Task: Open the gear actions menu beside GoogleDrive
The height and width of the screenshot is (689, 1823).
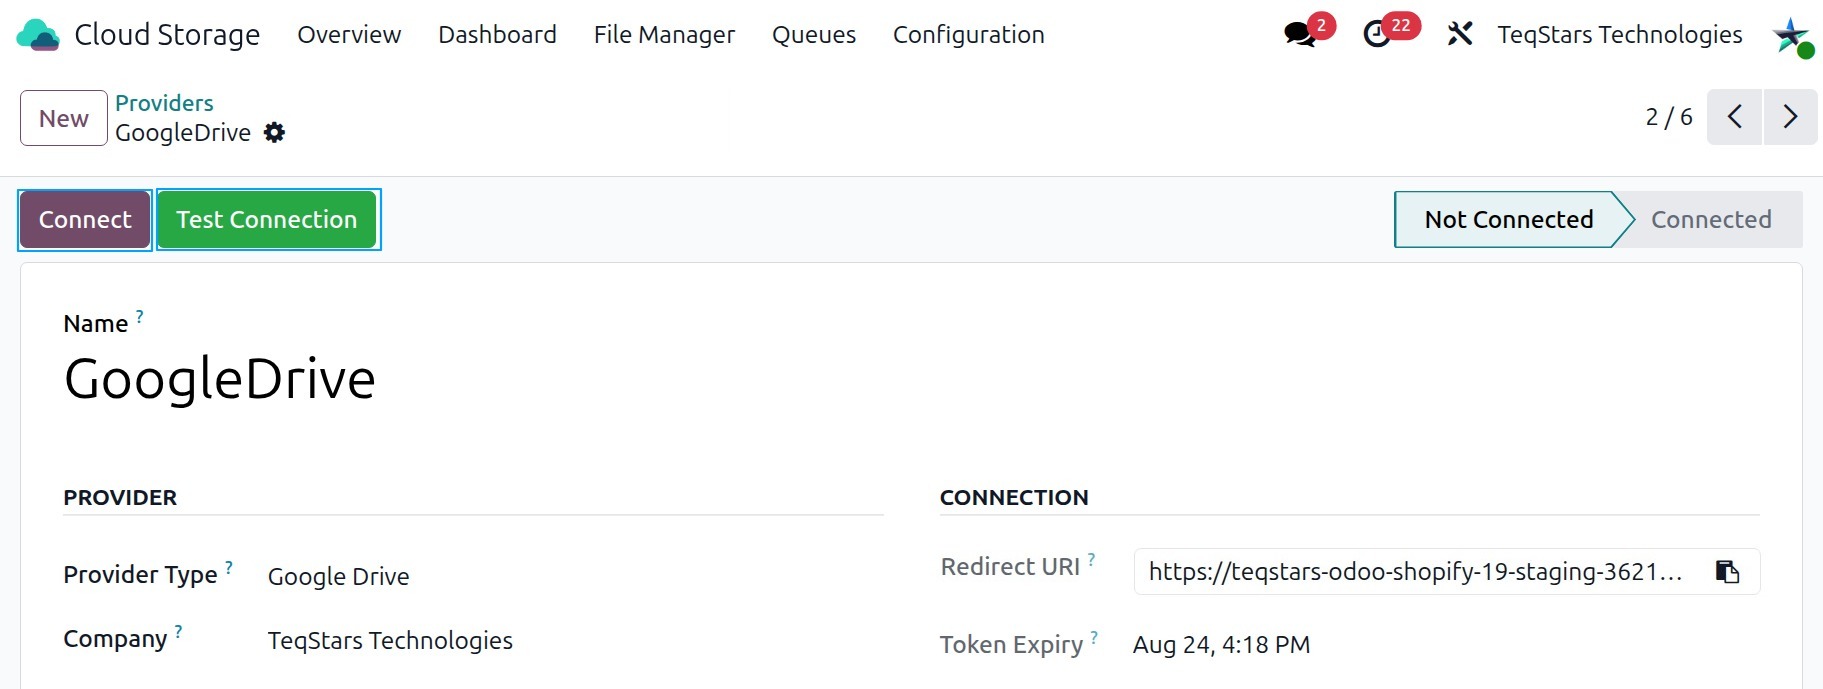Action: pyautogui.click(x=275, y=132)
